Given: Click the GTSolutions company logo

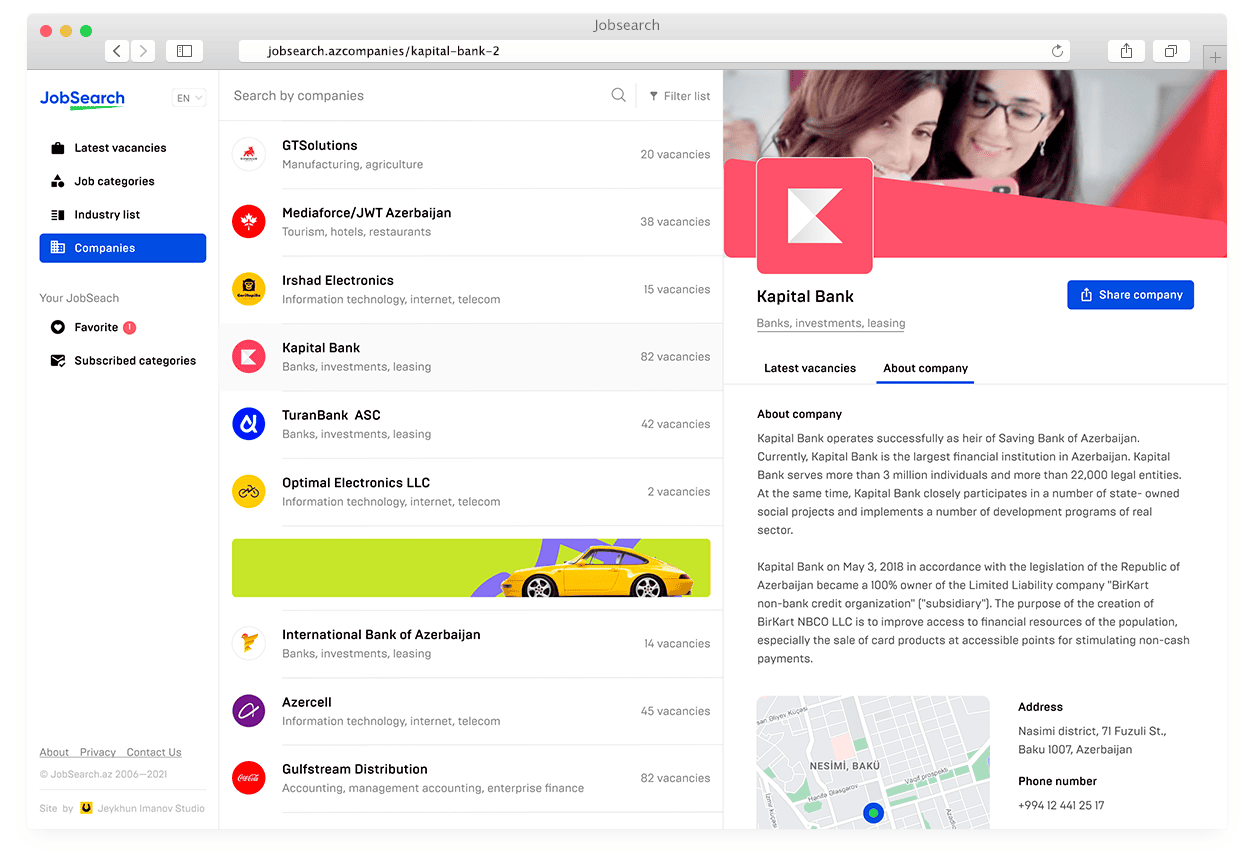Looking at the screenshot, I should click(249, 154).
